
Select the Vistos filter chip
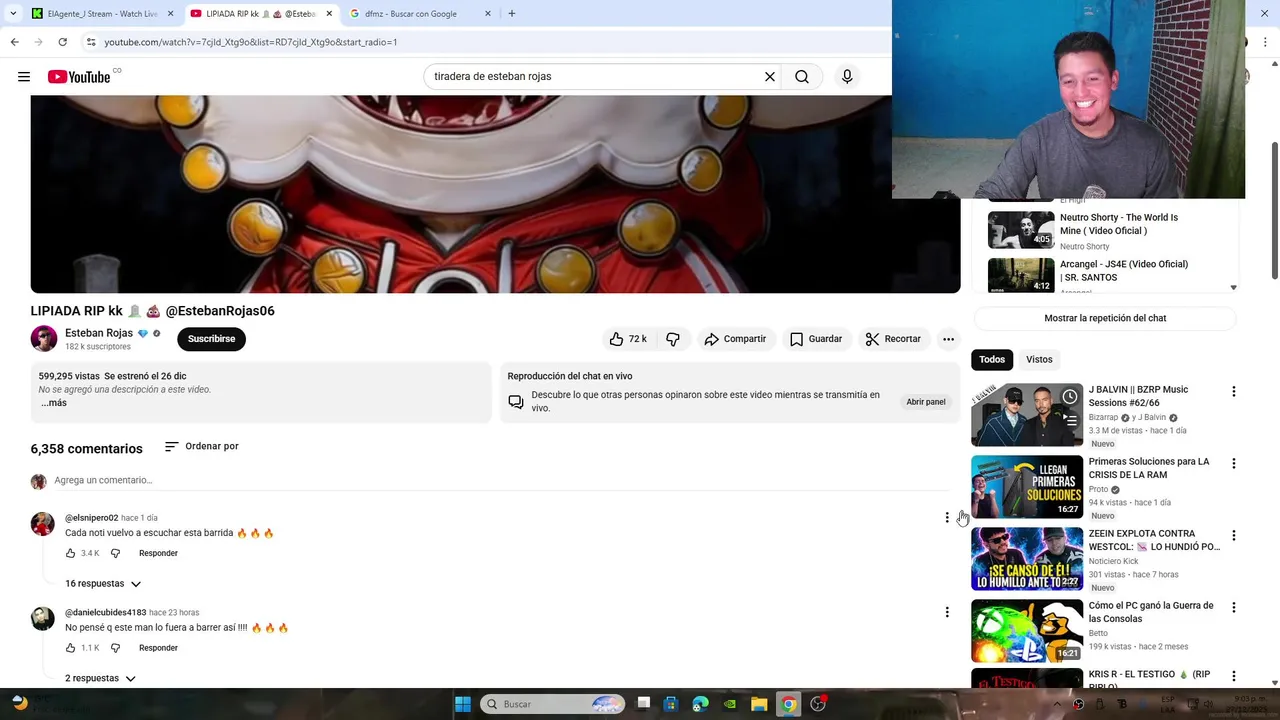pyautogui.click(x=1039, y=360)
